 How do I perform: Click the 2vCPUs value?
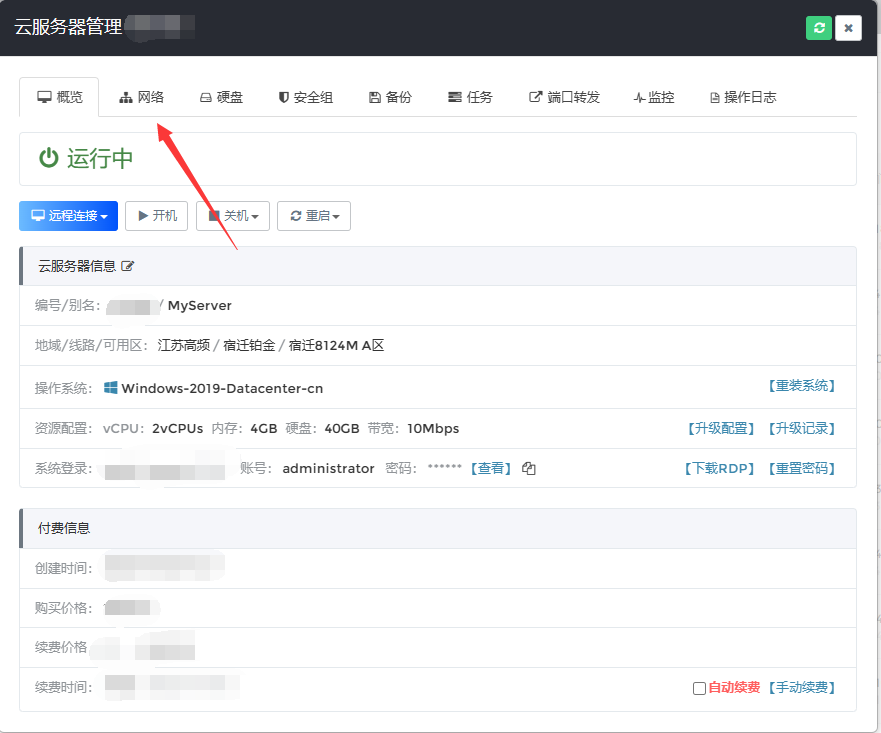tap(178, 429)
